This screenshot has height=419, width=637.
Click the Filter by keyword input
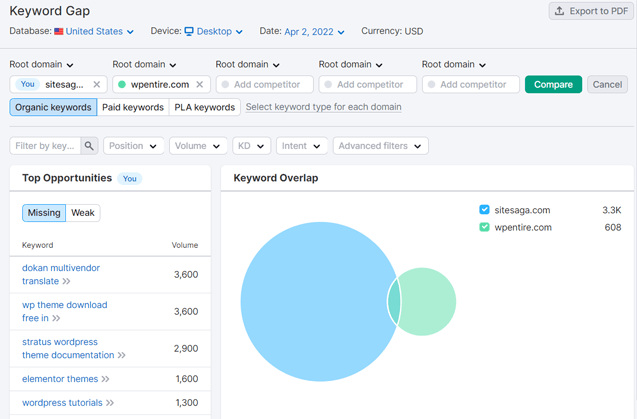click(x=45, y=146)
